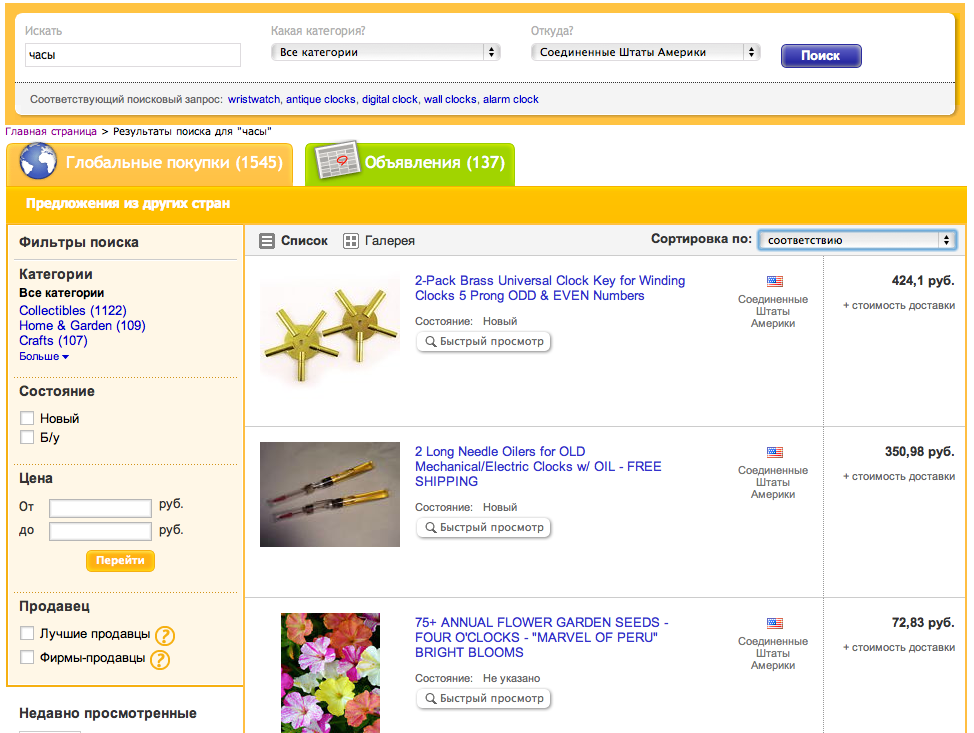Open the wristwatch suggested search link
The image size is (974, 733).
pos(253,100)
